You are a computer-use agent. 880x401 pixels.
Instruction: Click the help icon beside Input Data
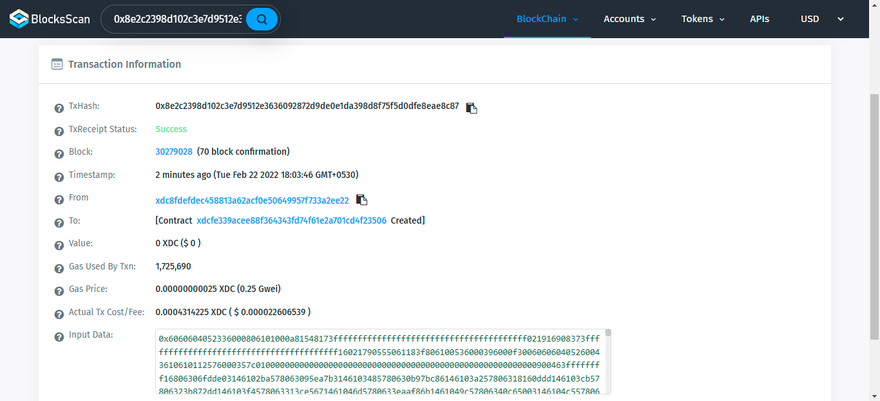(57, 336)
